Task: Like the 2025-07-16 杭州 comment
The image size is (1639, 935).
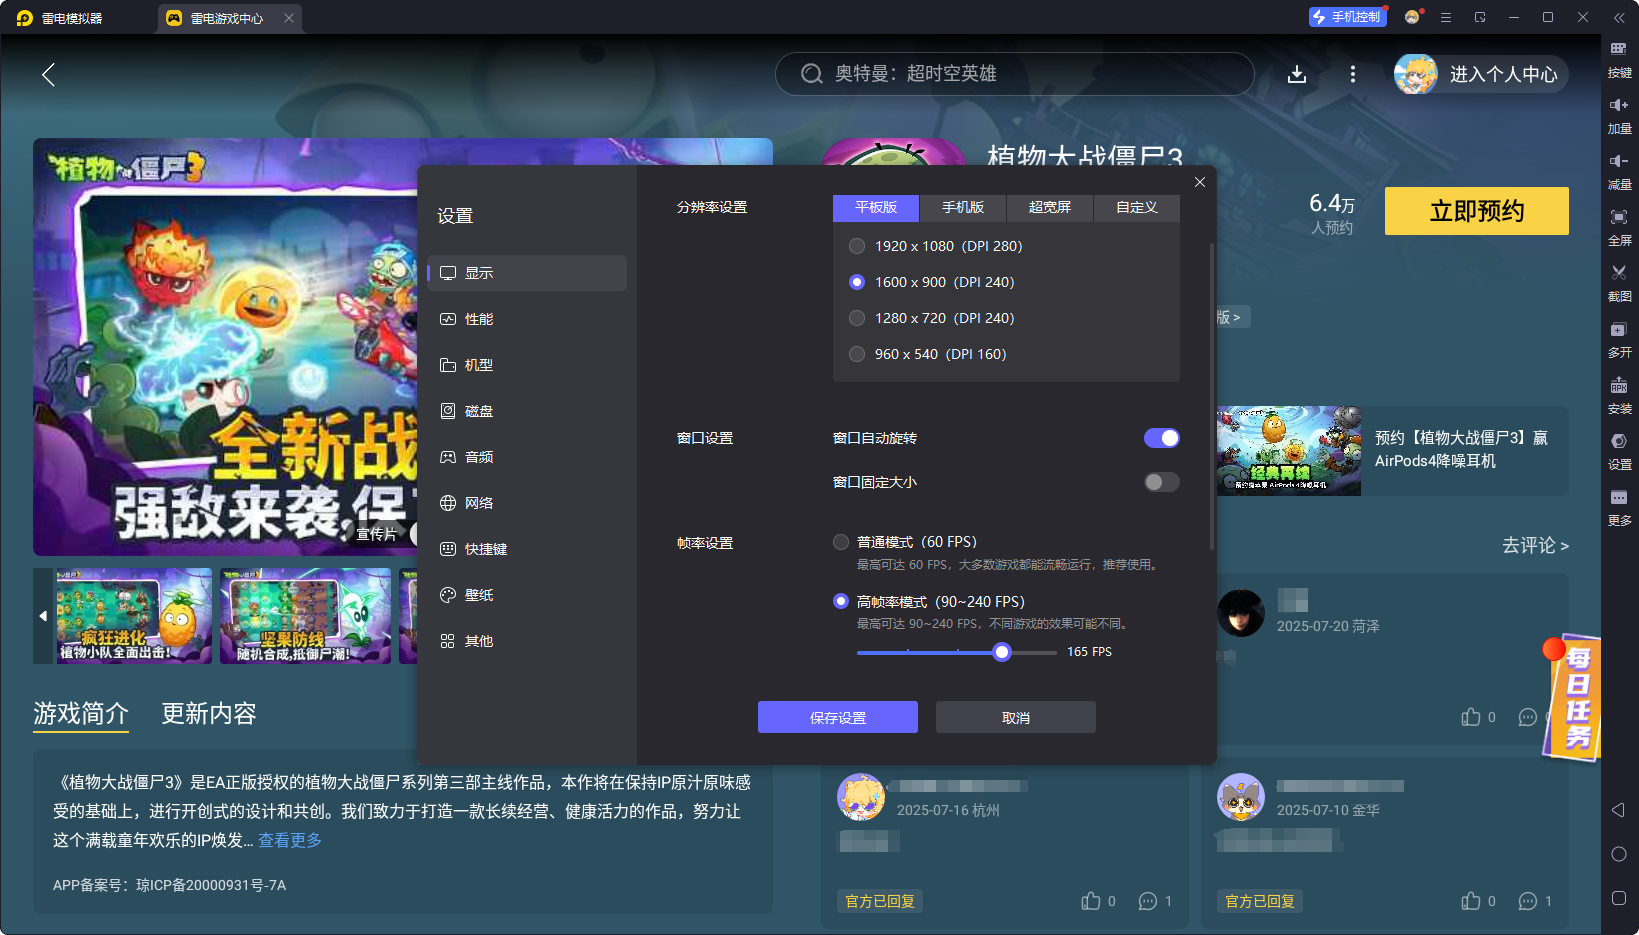Action: click(1091, 901)
